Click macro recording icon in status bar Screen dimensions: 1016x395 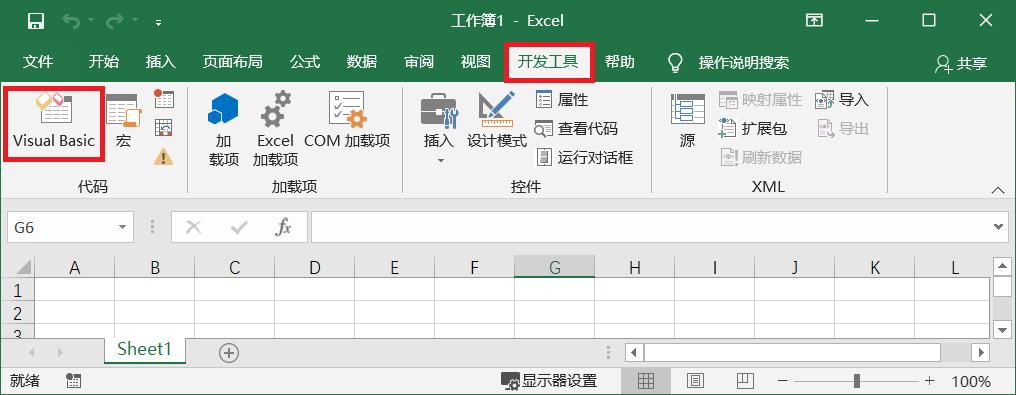[73, 381]
